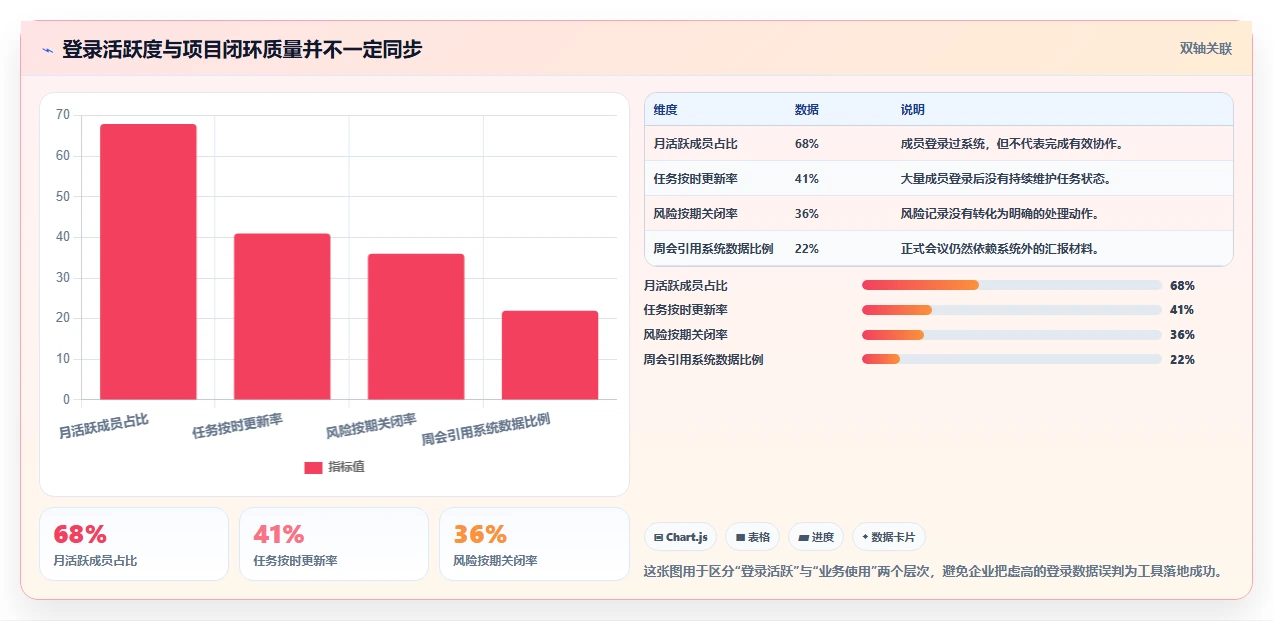This screenshot has width=1273, height=621.
Task: Select the 周会引用系统数据比例 chart bar
Action: click(x=550, y=355)
